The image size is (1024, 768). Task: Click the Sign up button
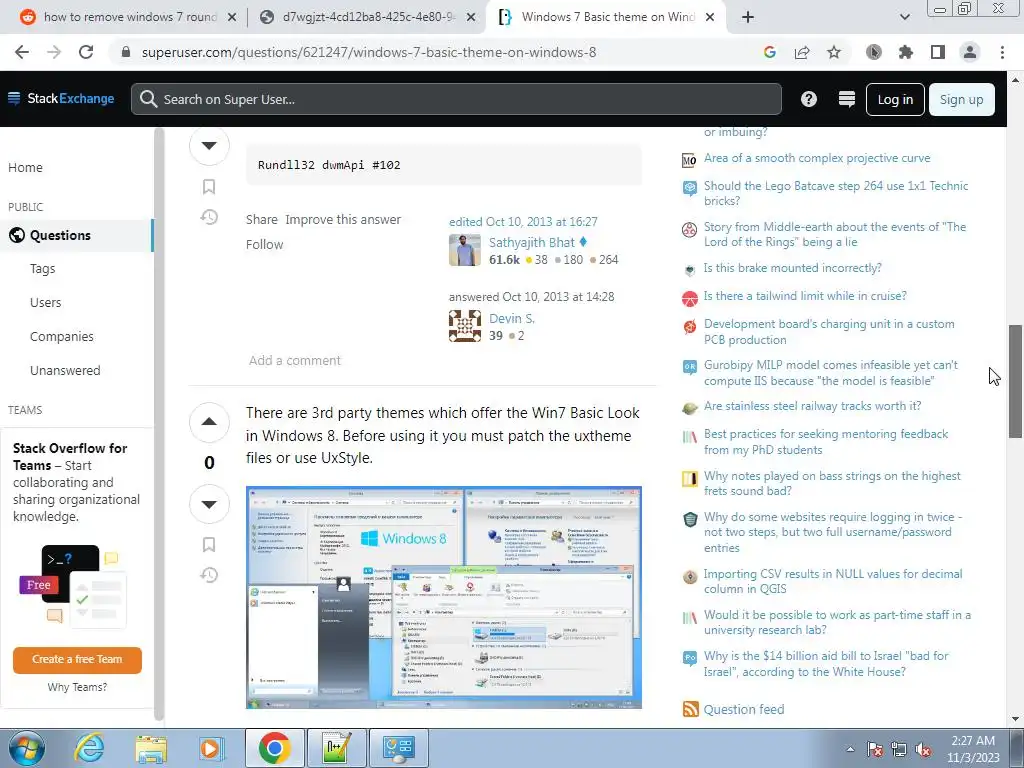pyautogui.click(x=961, y=99)
